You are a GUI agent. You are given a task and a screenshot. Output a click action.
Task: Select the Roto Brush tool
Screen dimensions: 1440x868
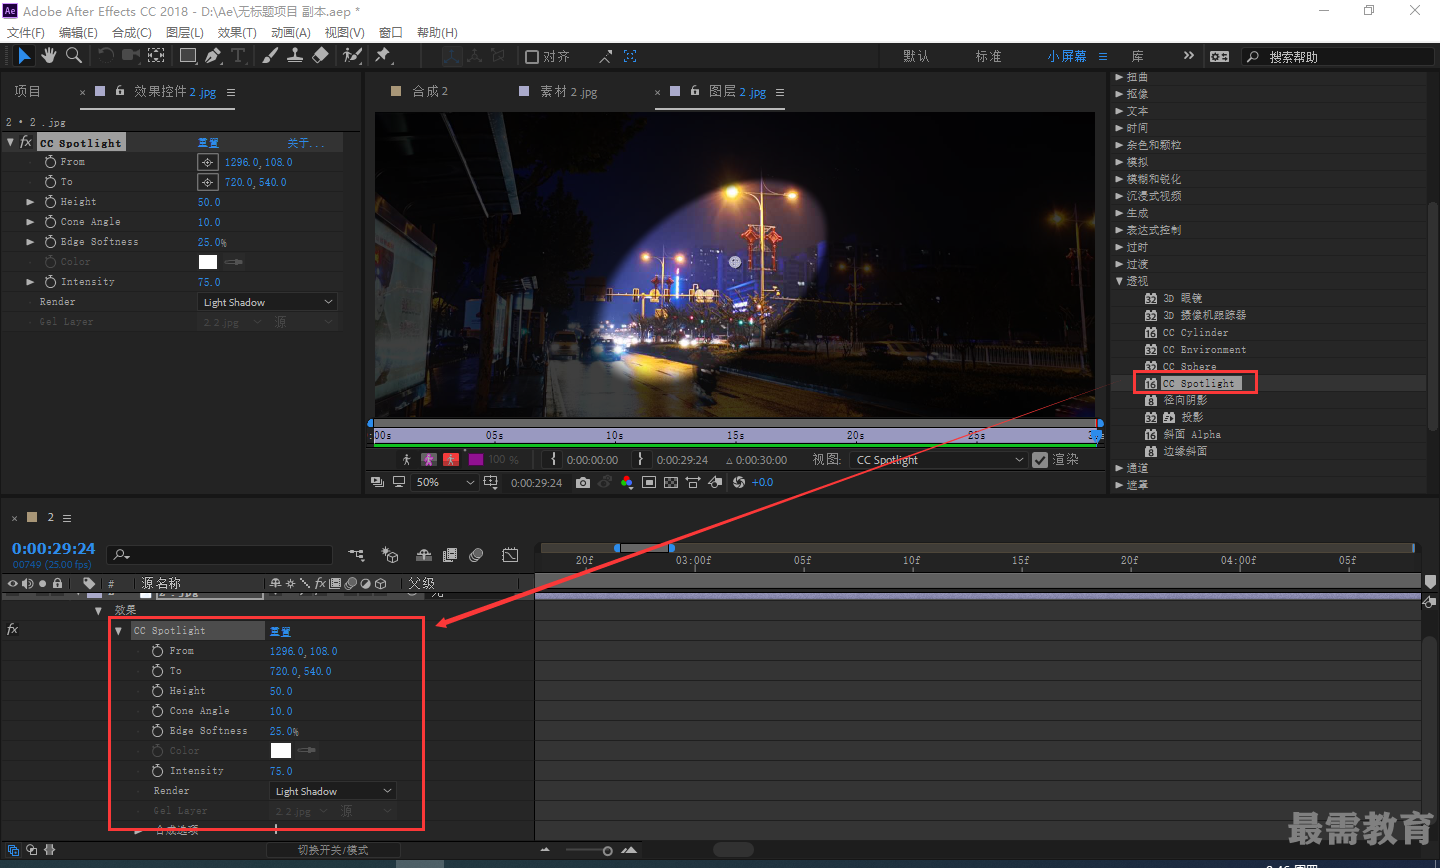(352, 56)
